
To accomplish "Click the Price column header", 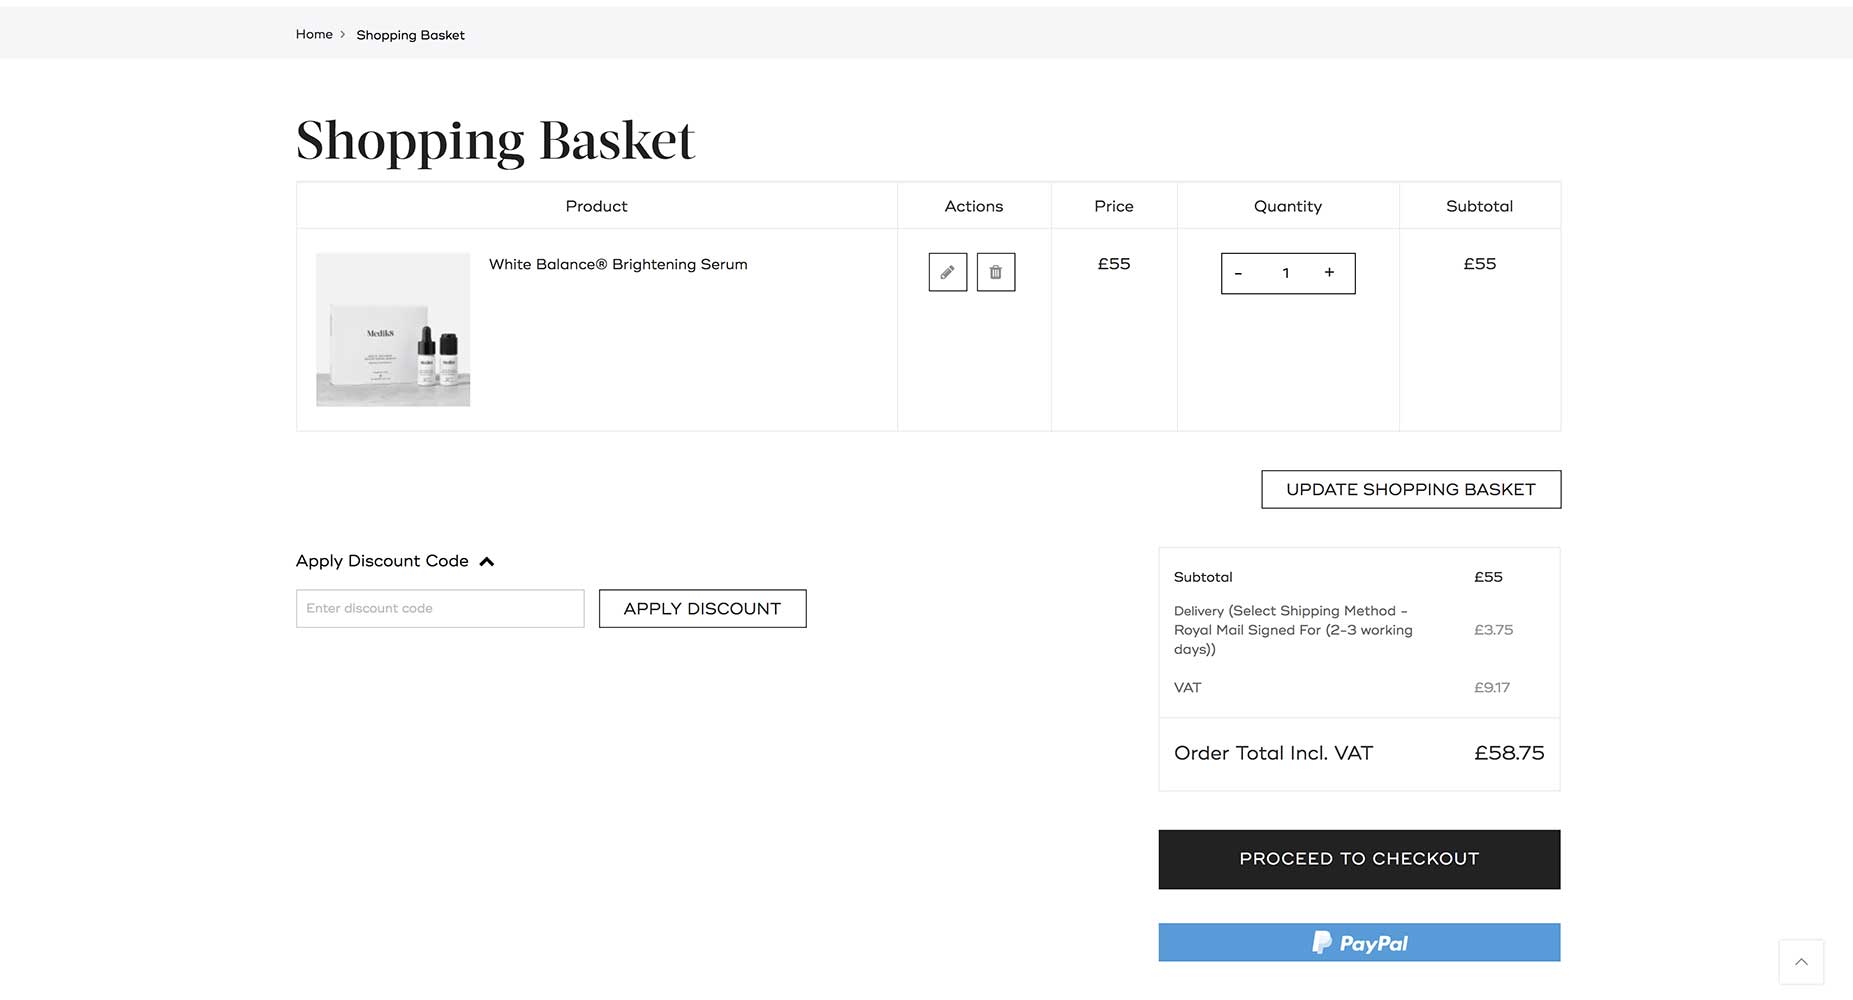I will point(1114,206).
